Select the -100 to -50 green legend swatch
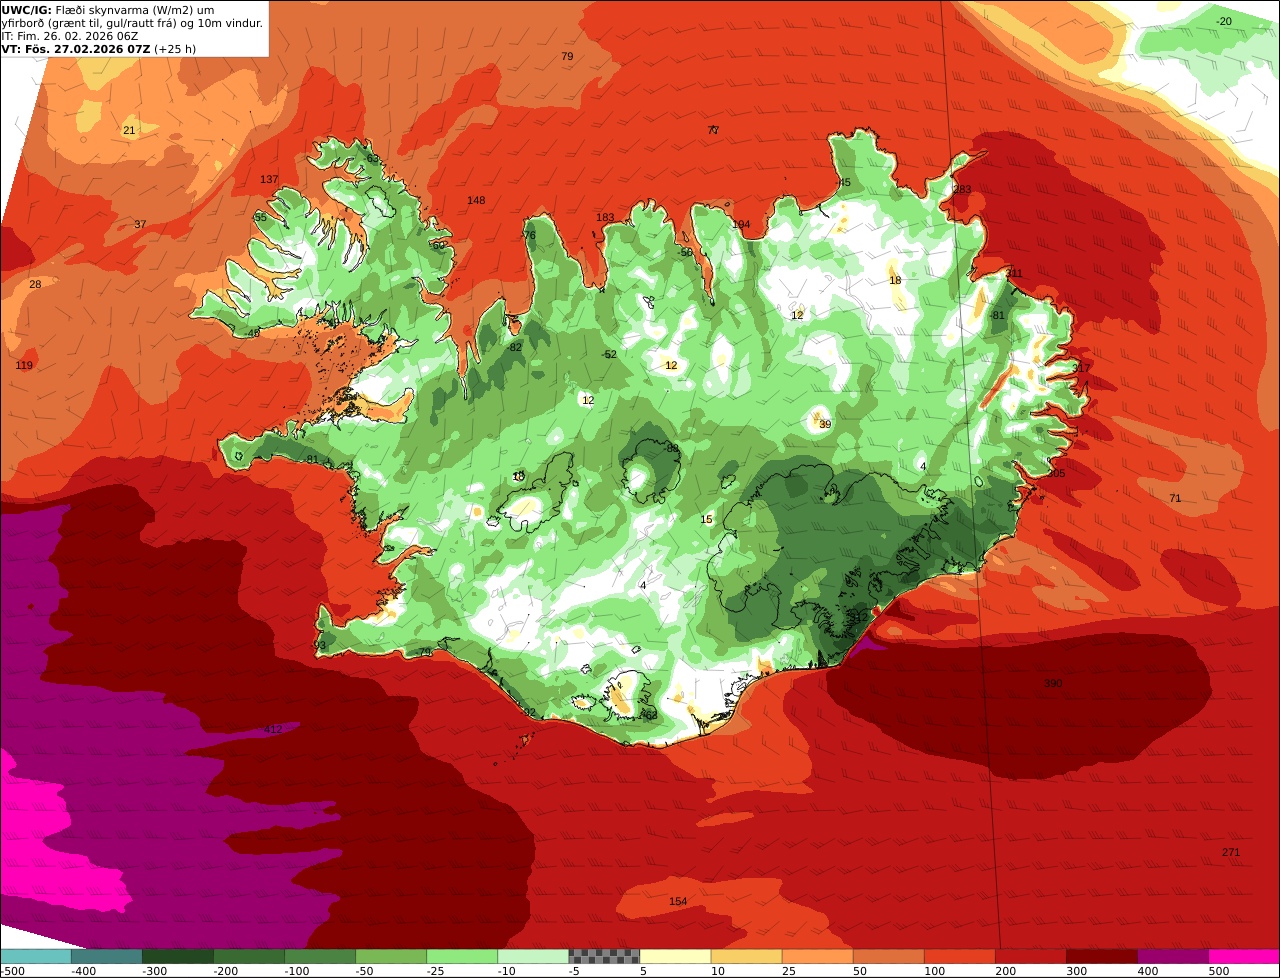This screenshot has width=1280, height=978. click(320, 956)
